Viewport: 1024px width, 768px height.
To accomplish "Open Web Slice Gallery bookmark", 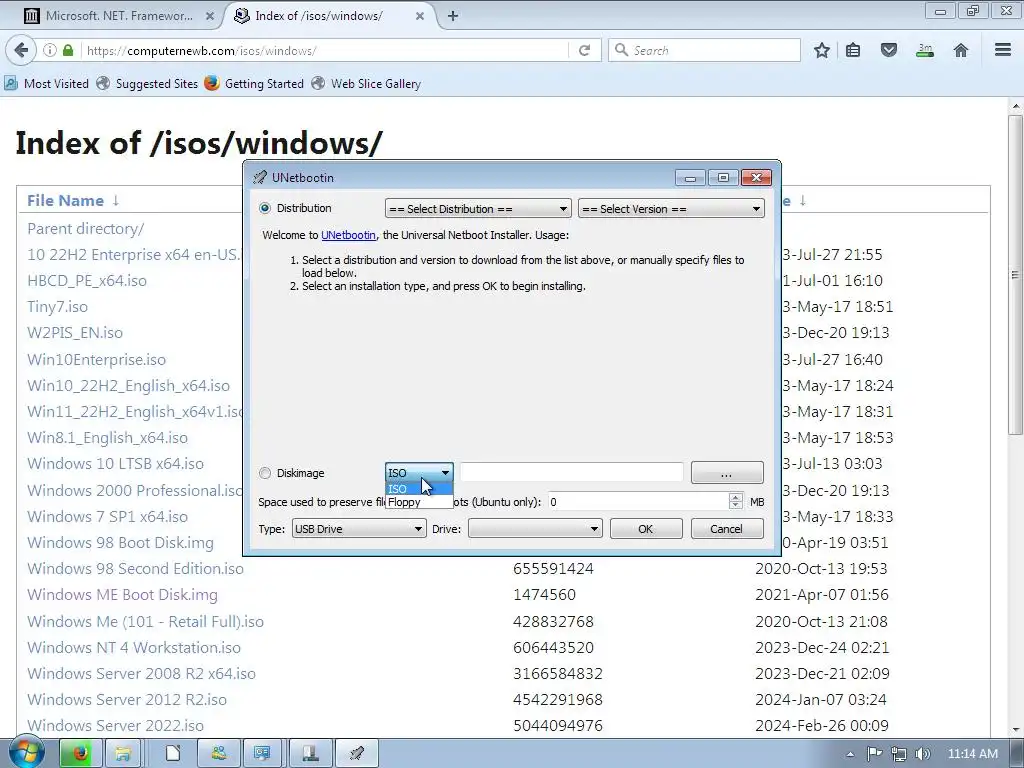I will click(x=366, y=84).
